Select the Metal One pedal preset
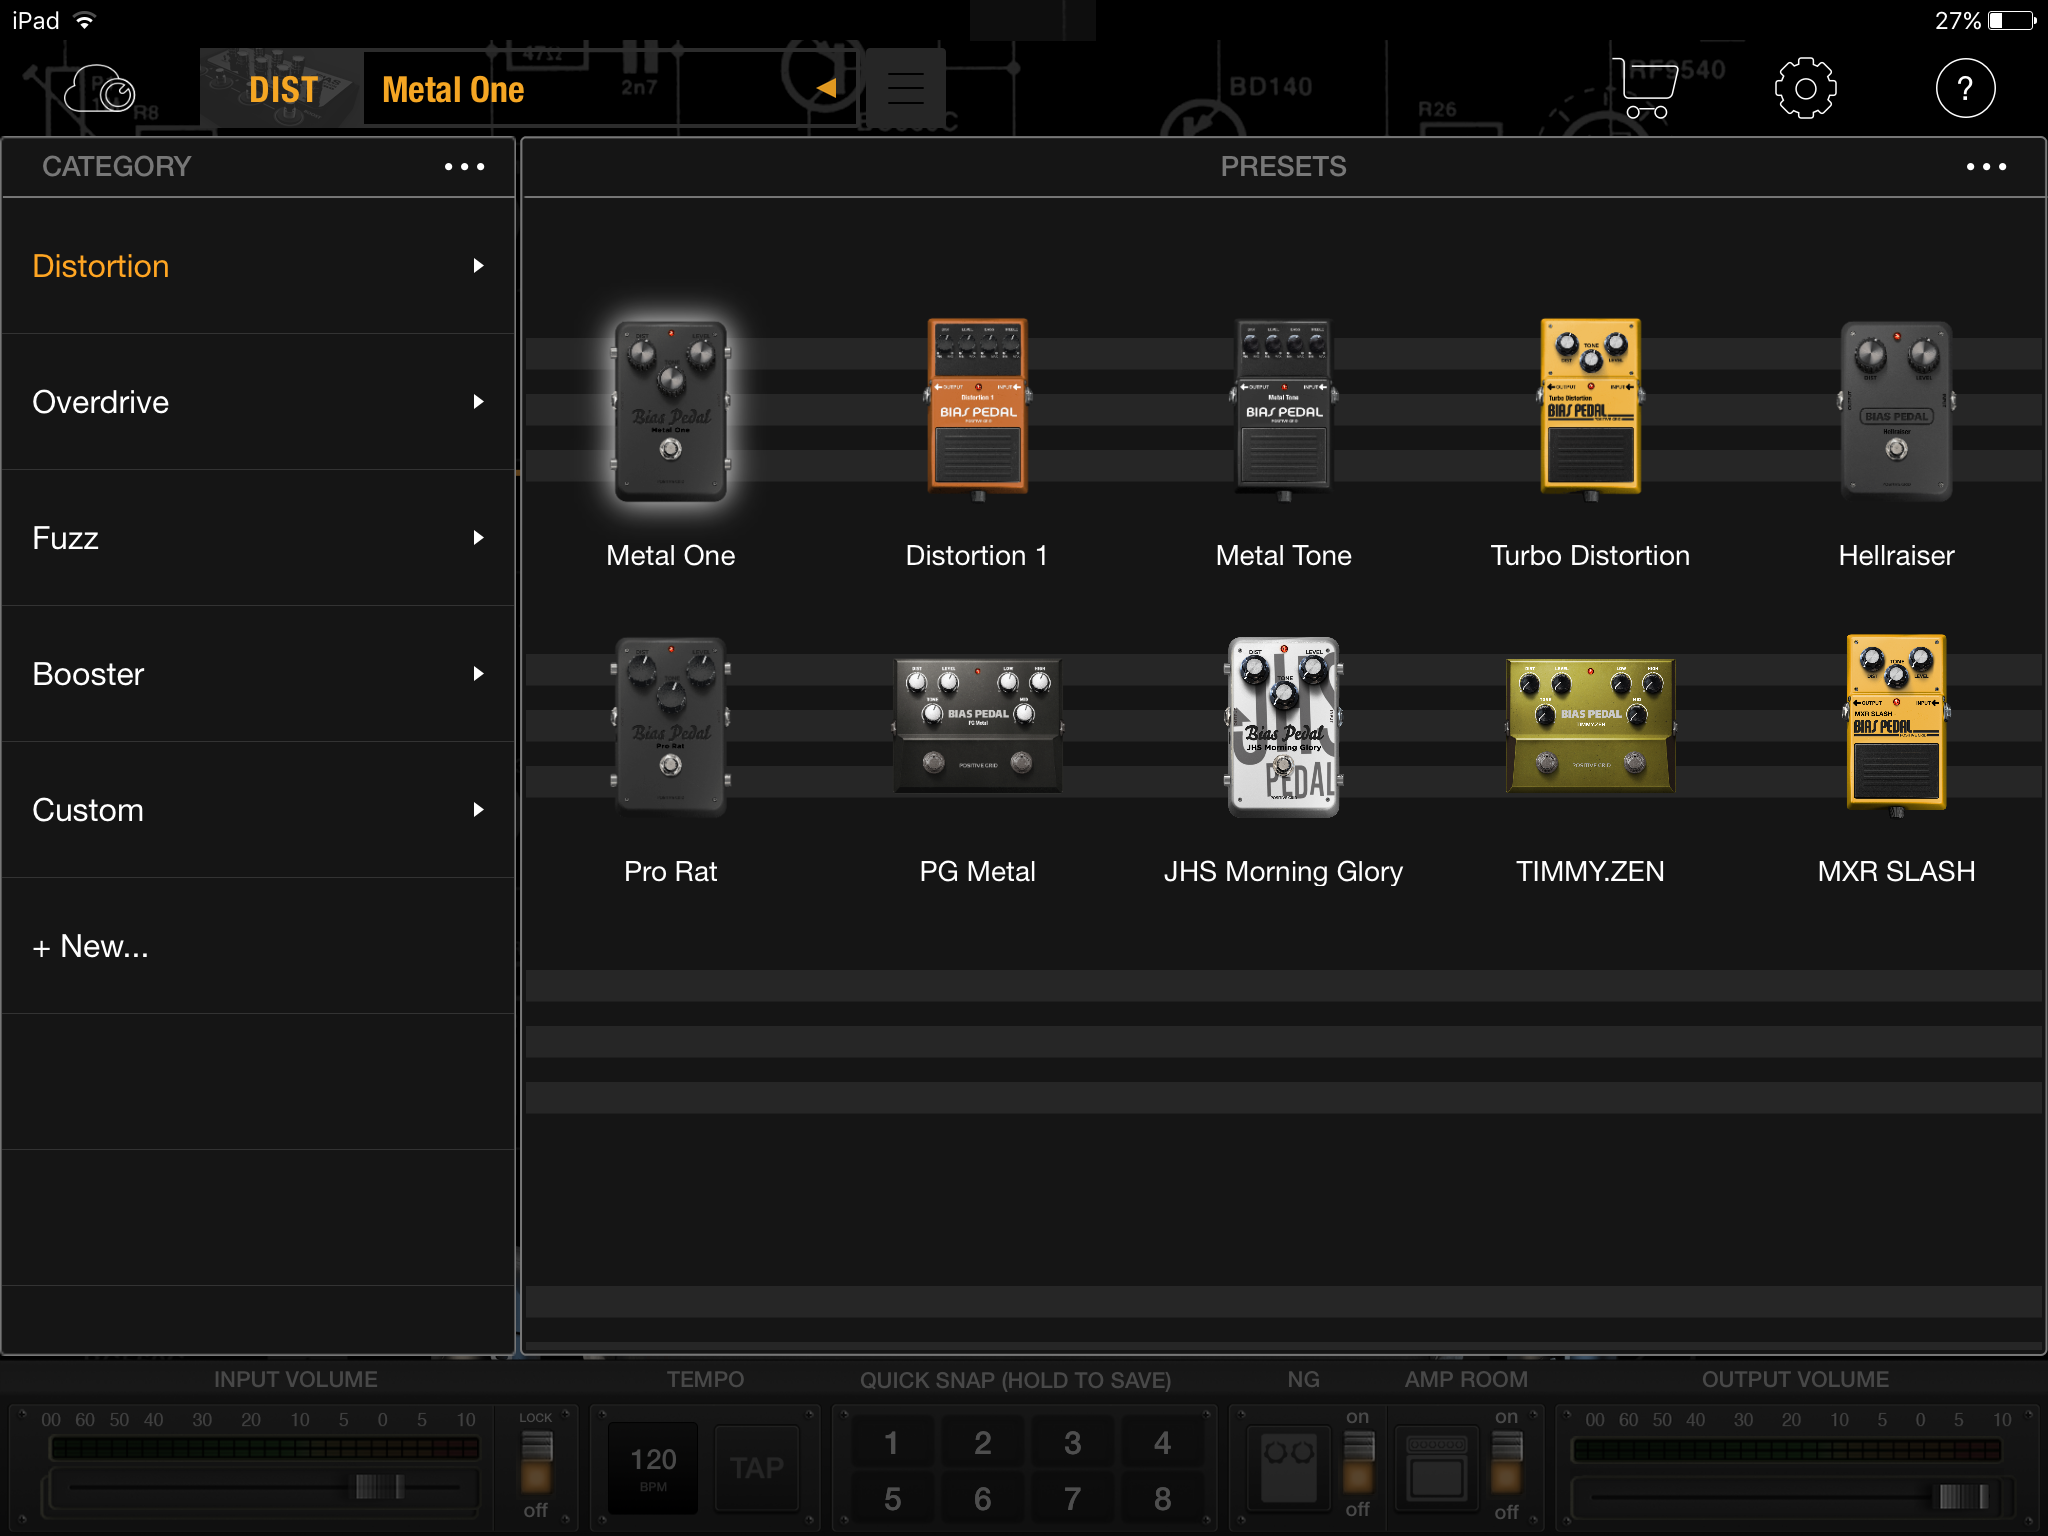This screenshot has height=1536, width=2048. click(x=670, y=411)
